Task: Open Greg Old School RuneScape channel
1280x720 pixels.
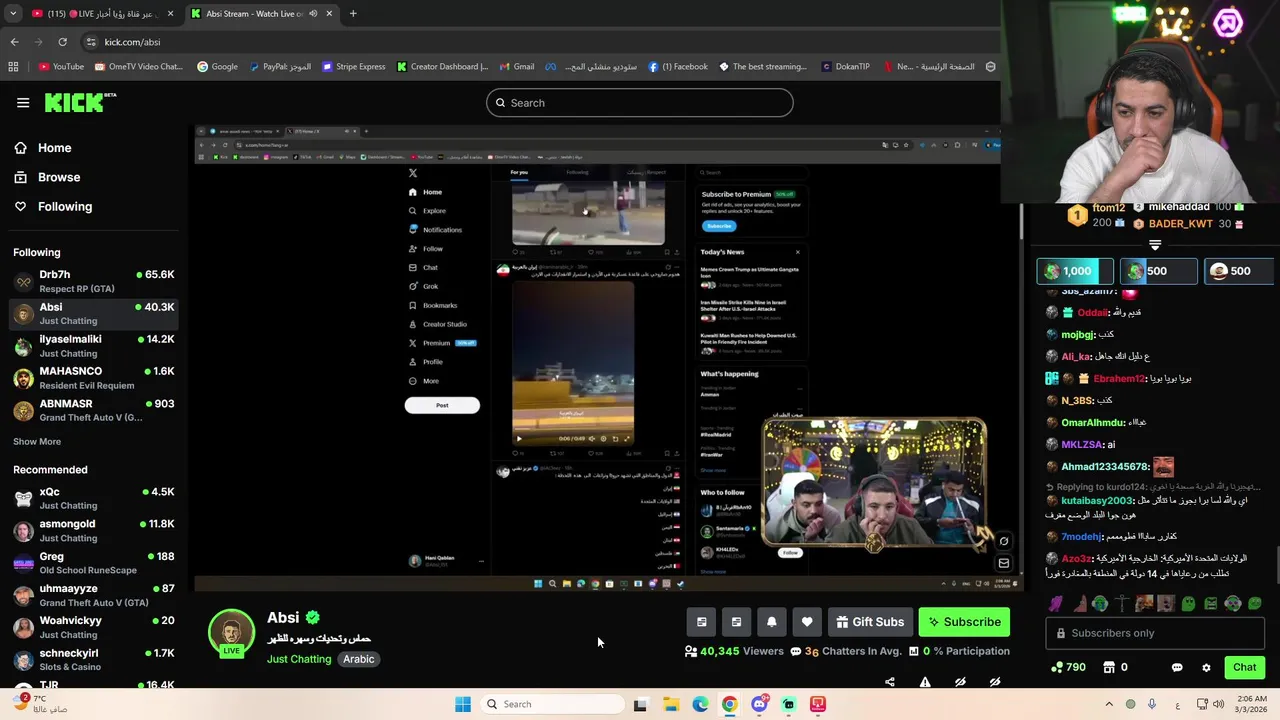Action: click(x=94, y=563)
